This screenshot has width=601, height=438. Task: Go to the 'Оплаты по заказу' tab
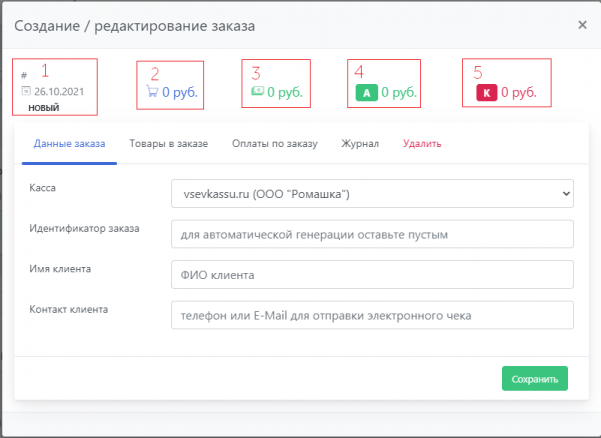(274, 144)
